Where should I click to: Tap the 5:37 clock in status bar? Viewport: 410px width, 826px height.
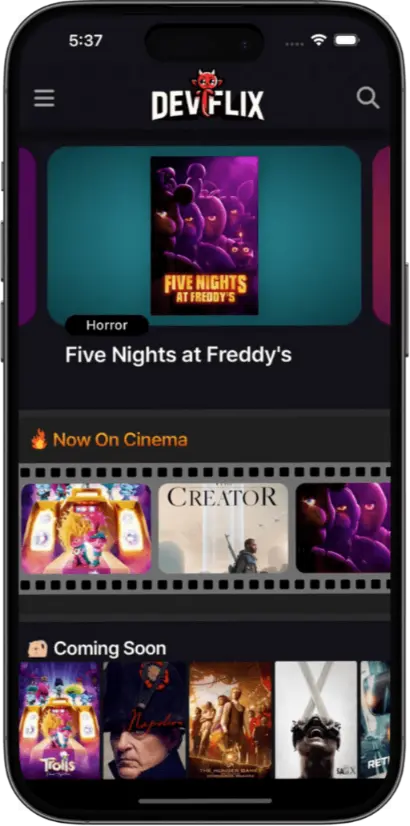pyautogui.click(x=85, y=41)
